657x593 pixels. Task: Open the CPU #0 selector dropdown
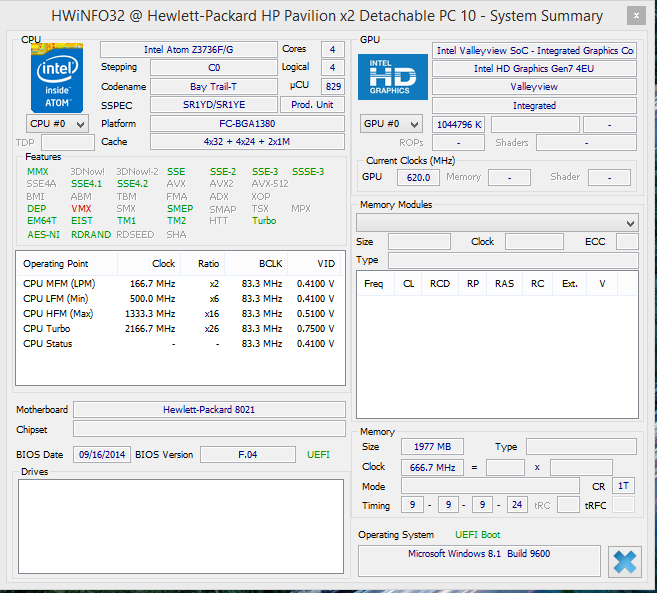tap(57, 124)
